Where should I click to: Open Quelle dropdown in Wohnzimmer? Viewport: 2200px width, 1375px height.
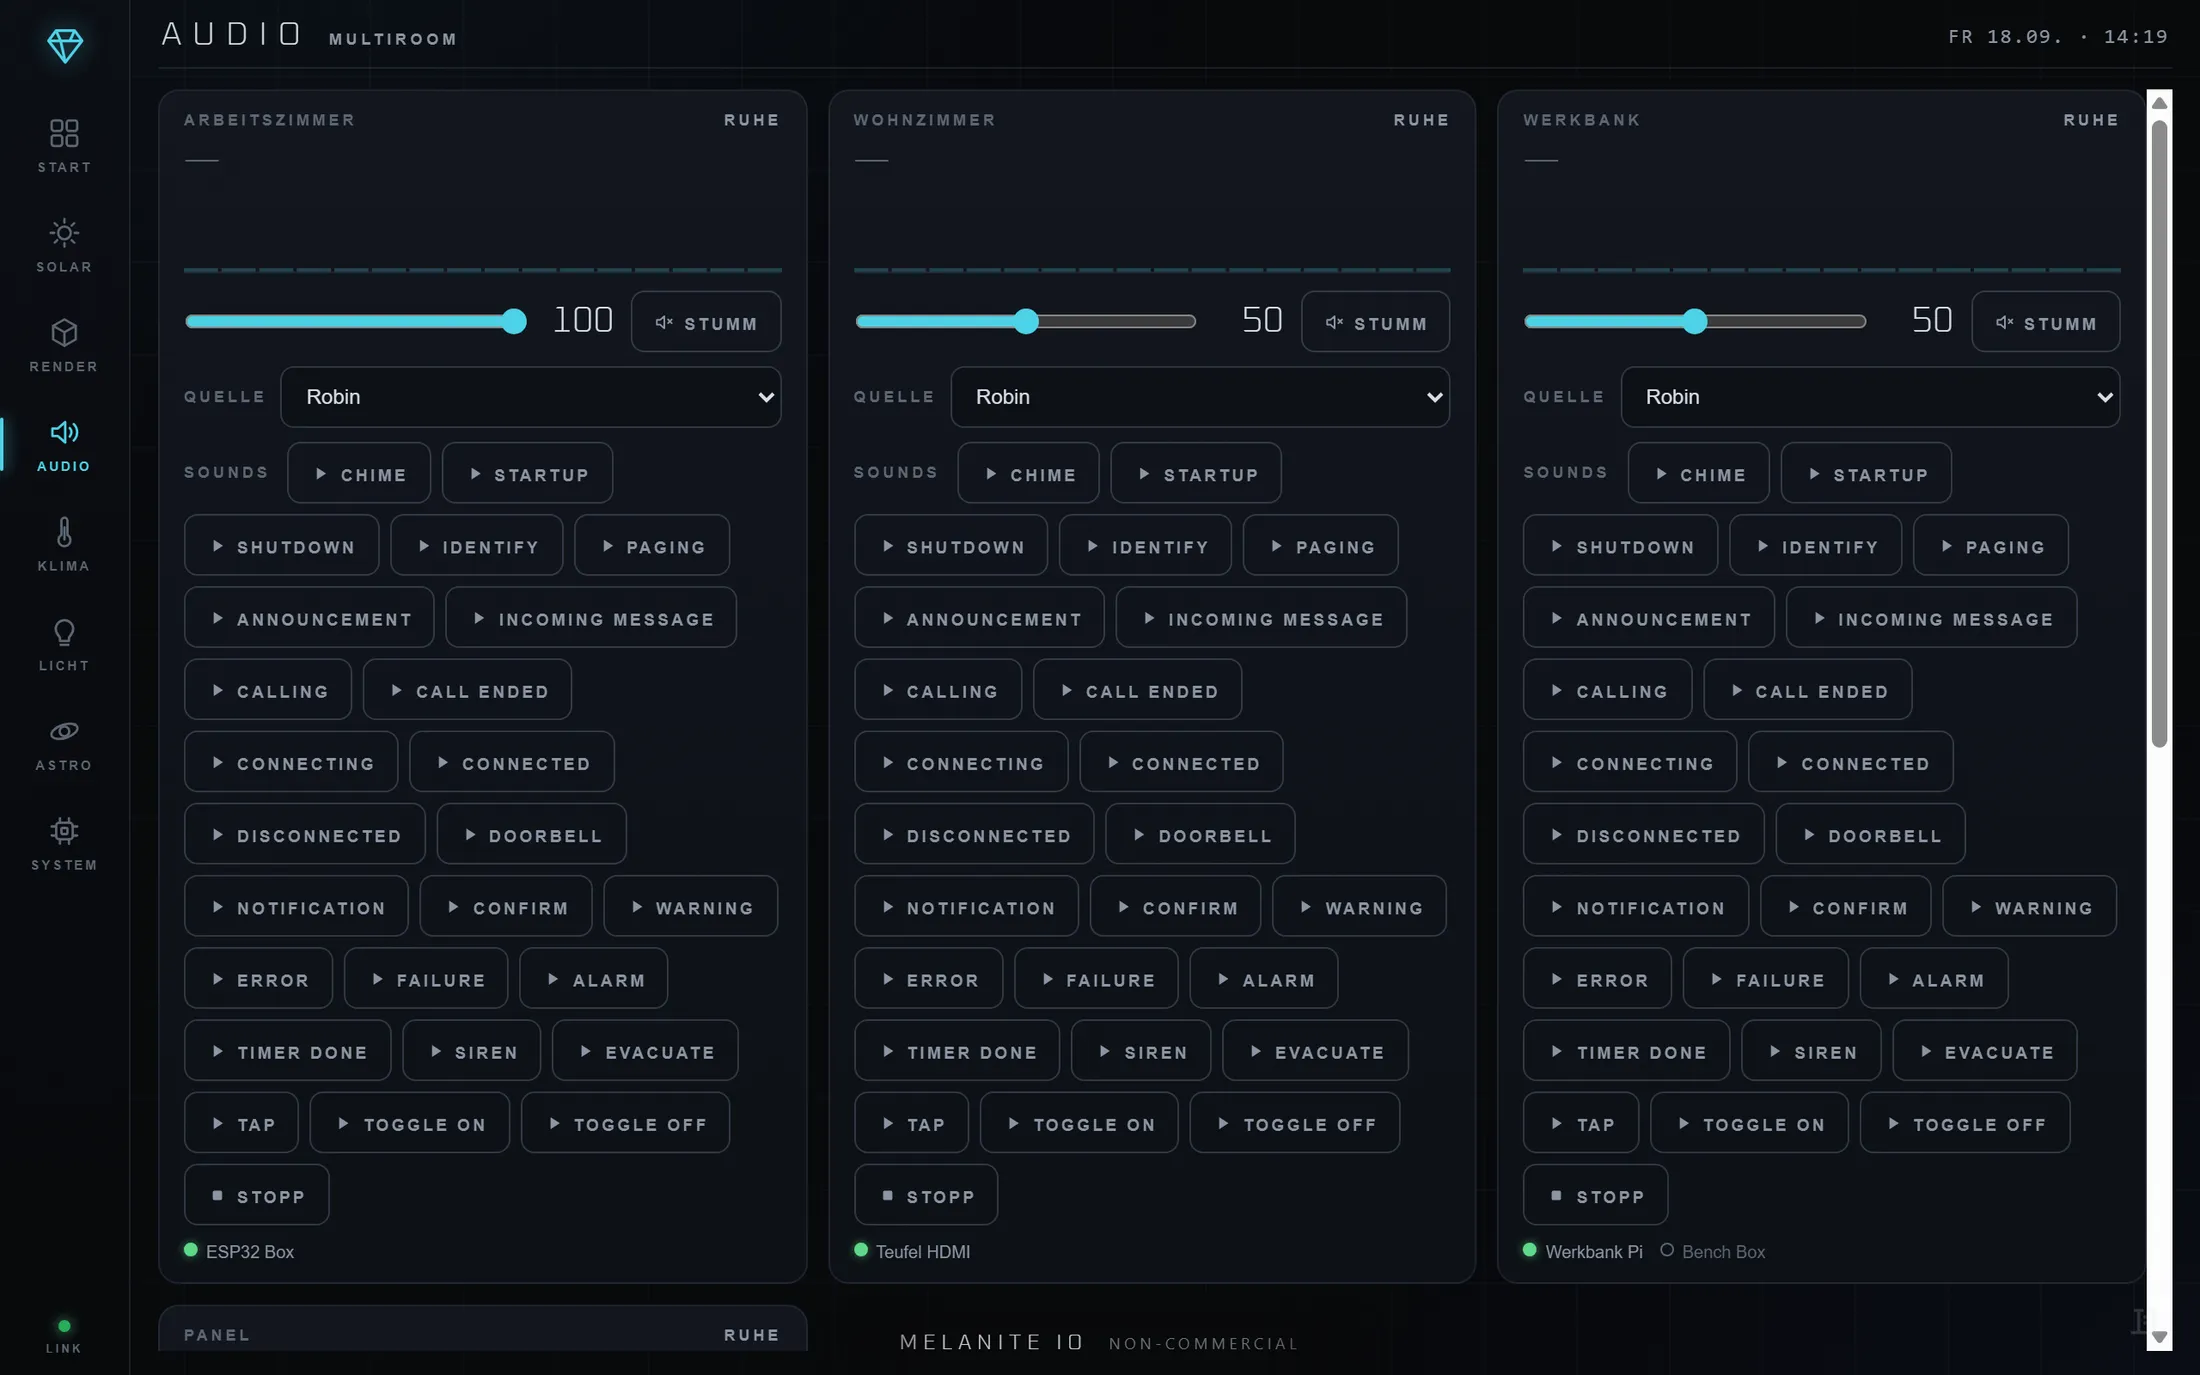1200,397
